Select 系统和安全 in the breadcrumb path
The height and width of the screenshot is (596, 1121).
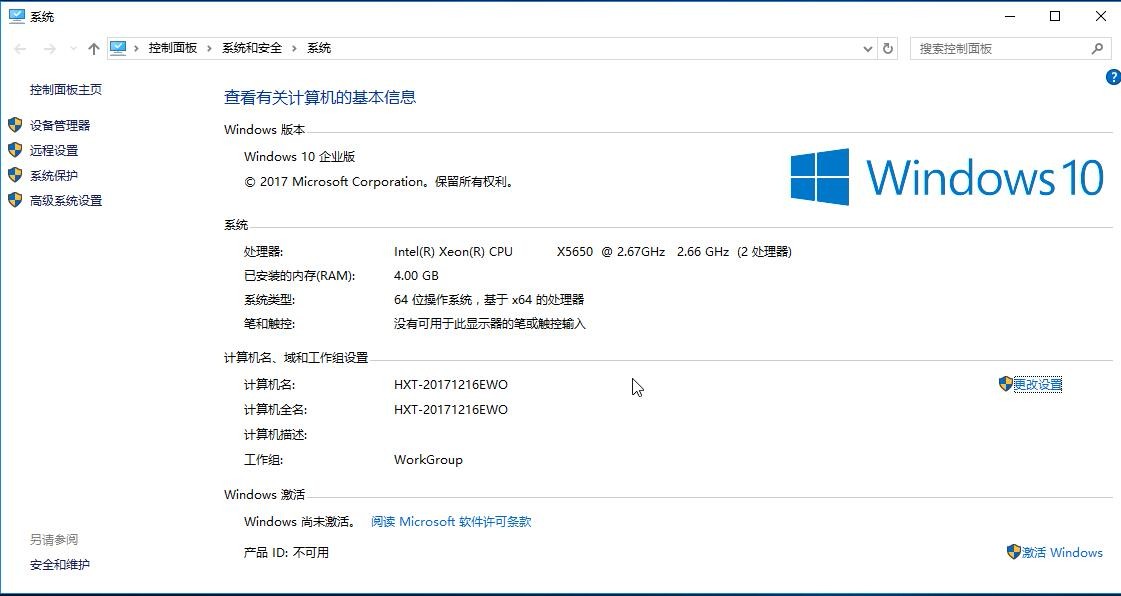point(252,48)
